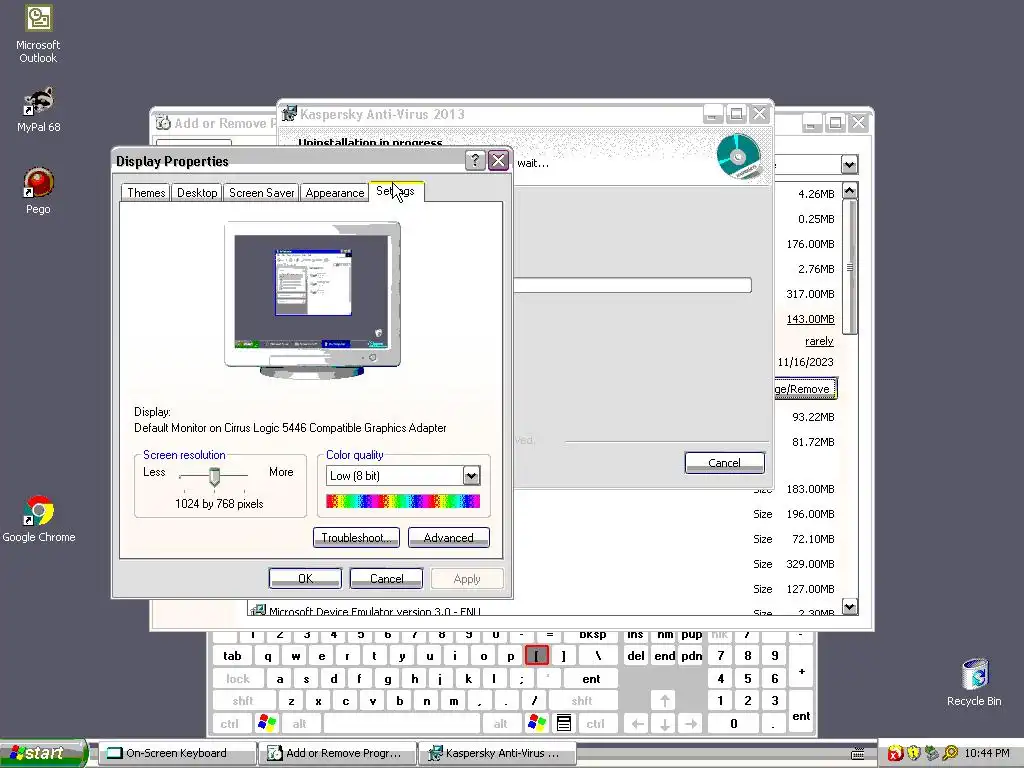Select the MyPal 68 desktop shortcut
The height and width of the screenshot is (768, 1024).
[38, 109]
